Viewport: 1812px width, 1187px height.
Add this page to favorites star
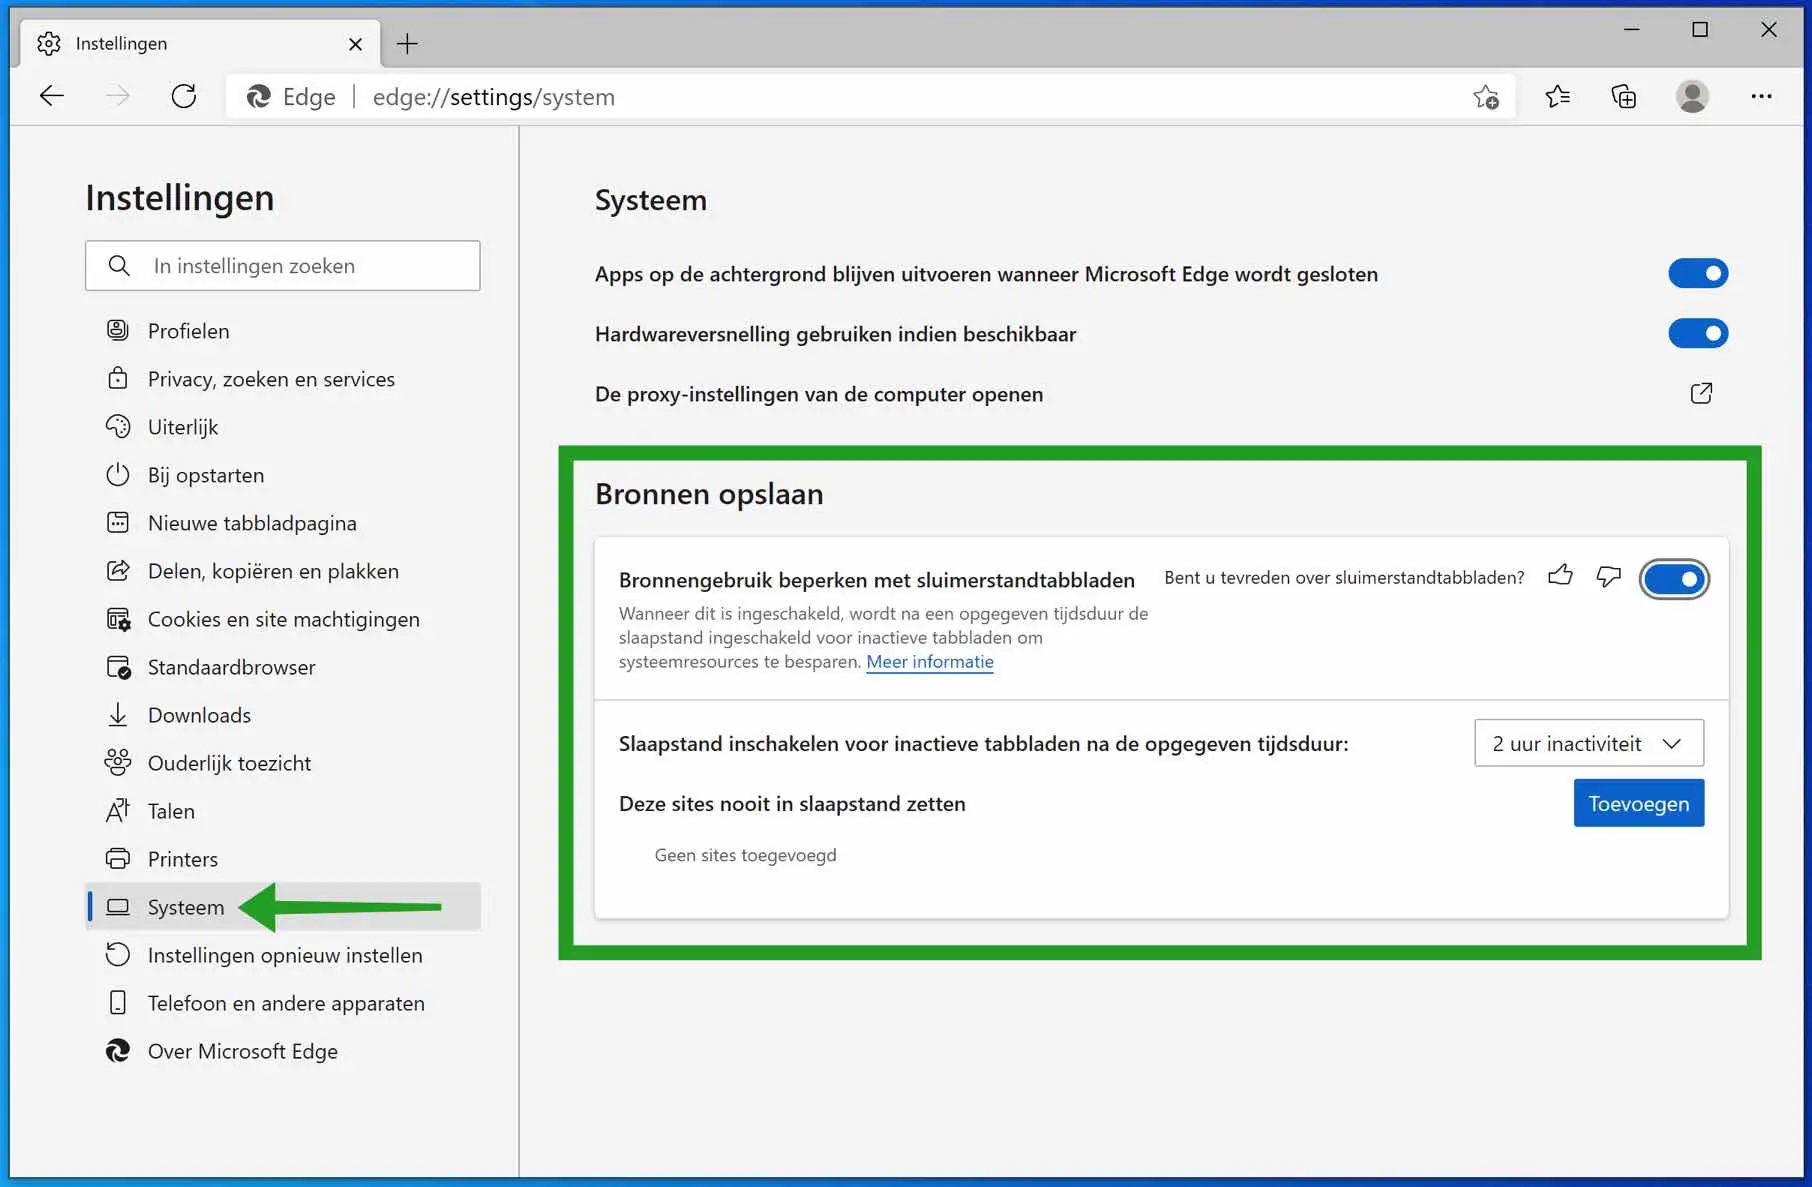[x=1486, y=97]
